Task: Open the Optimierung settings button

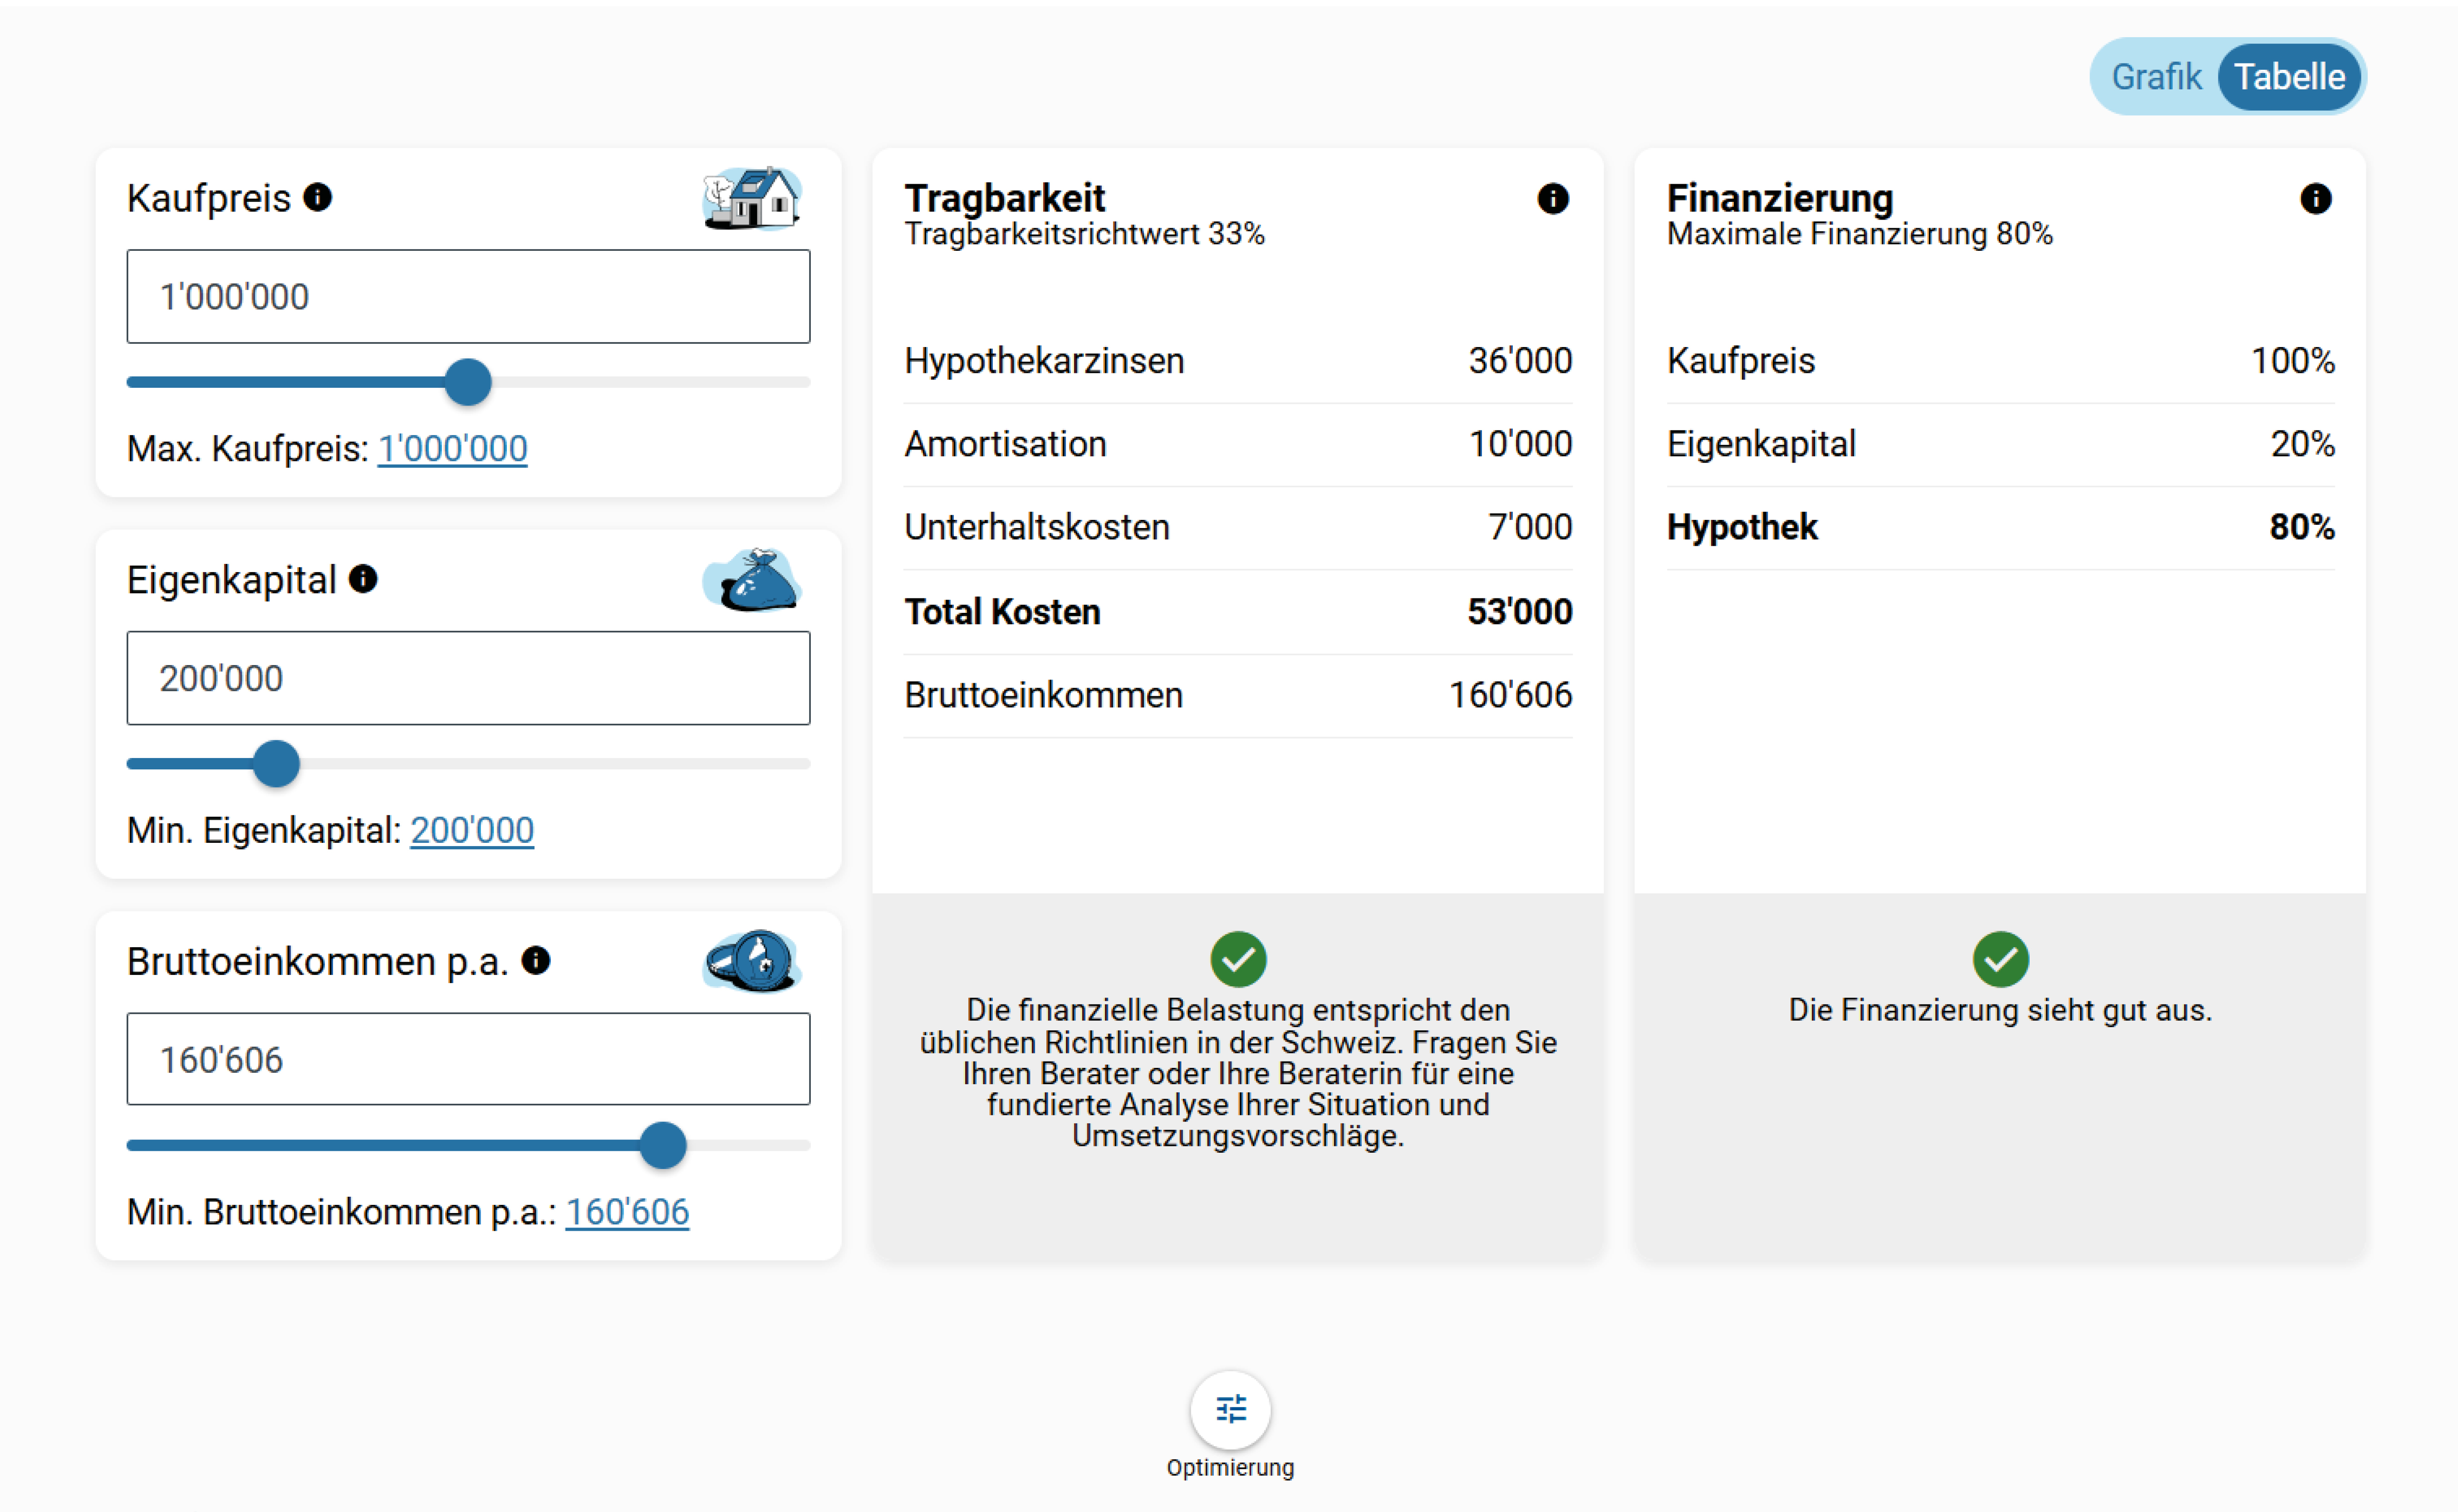Action: point(1230,1409)
